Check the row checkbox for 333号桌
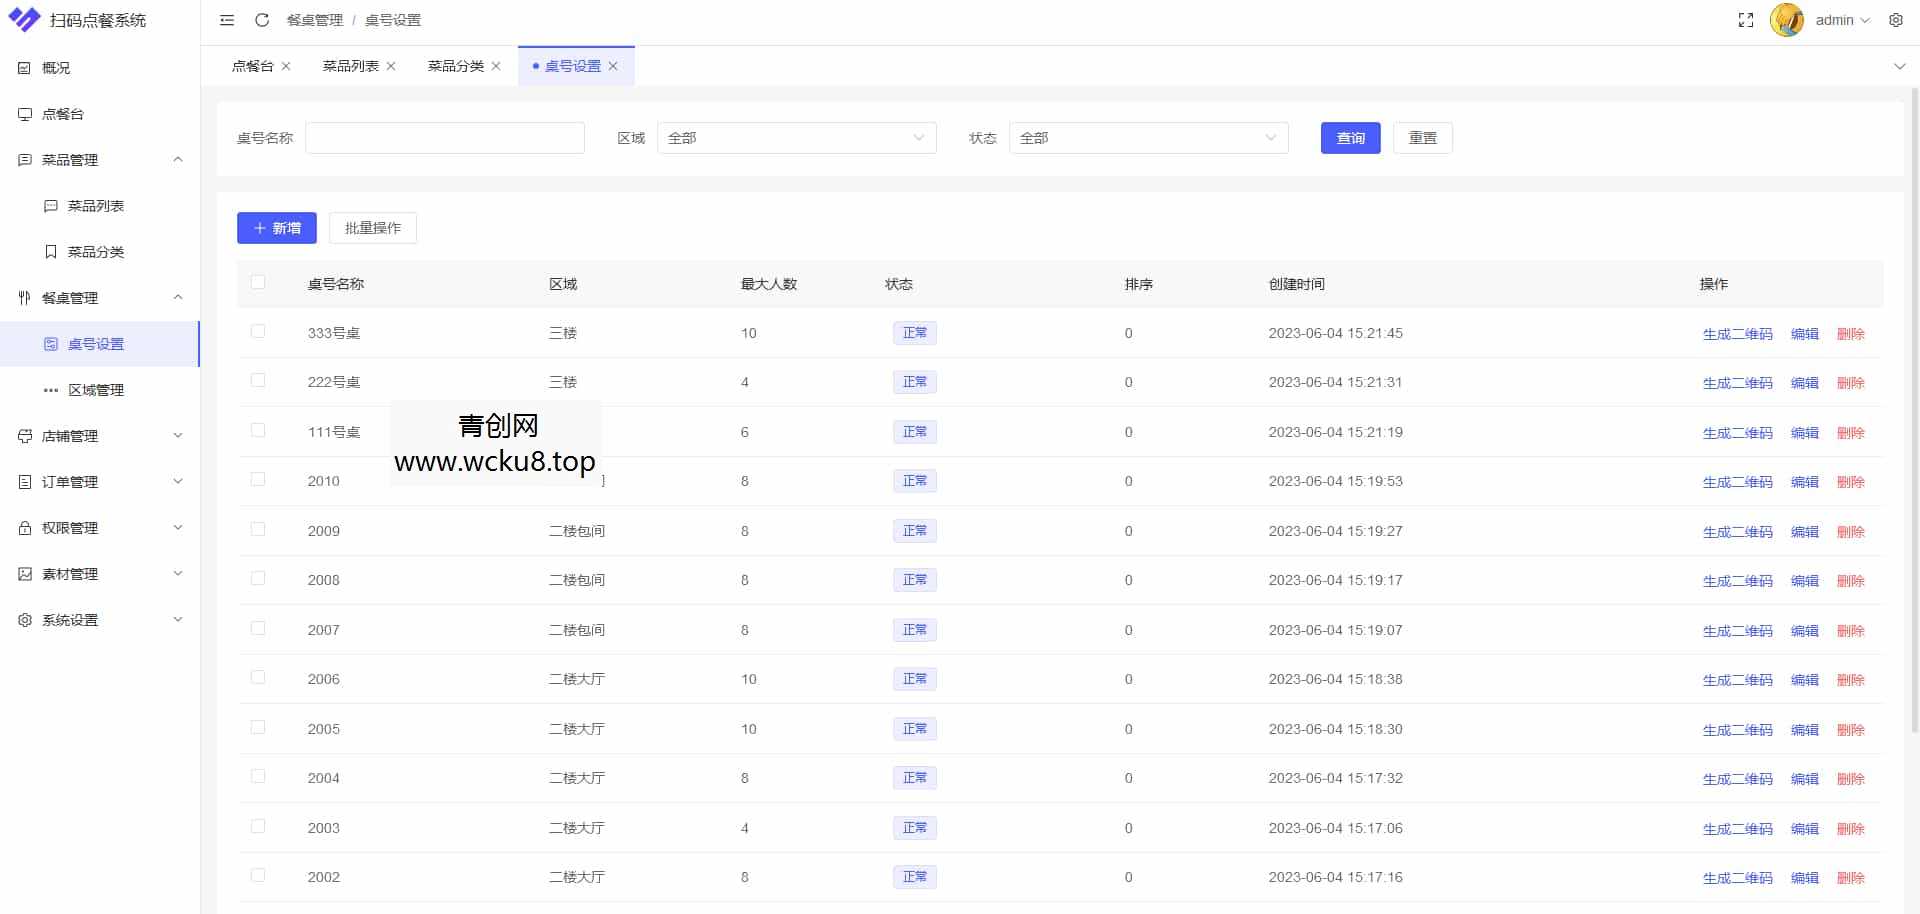 pos(258,331)
